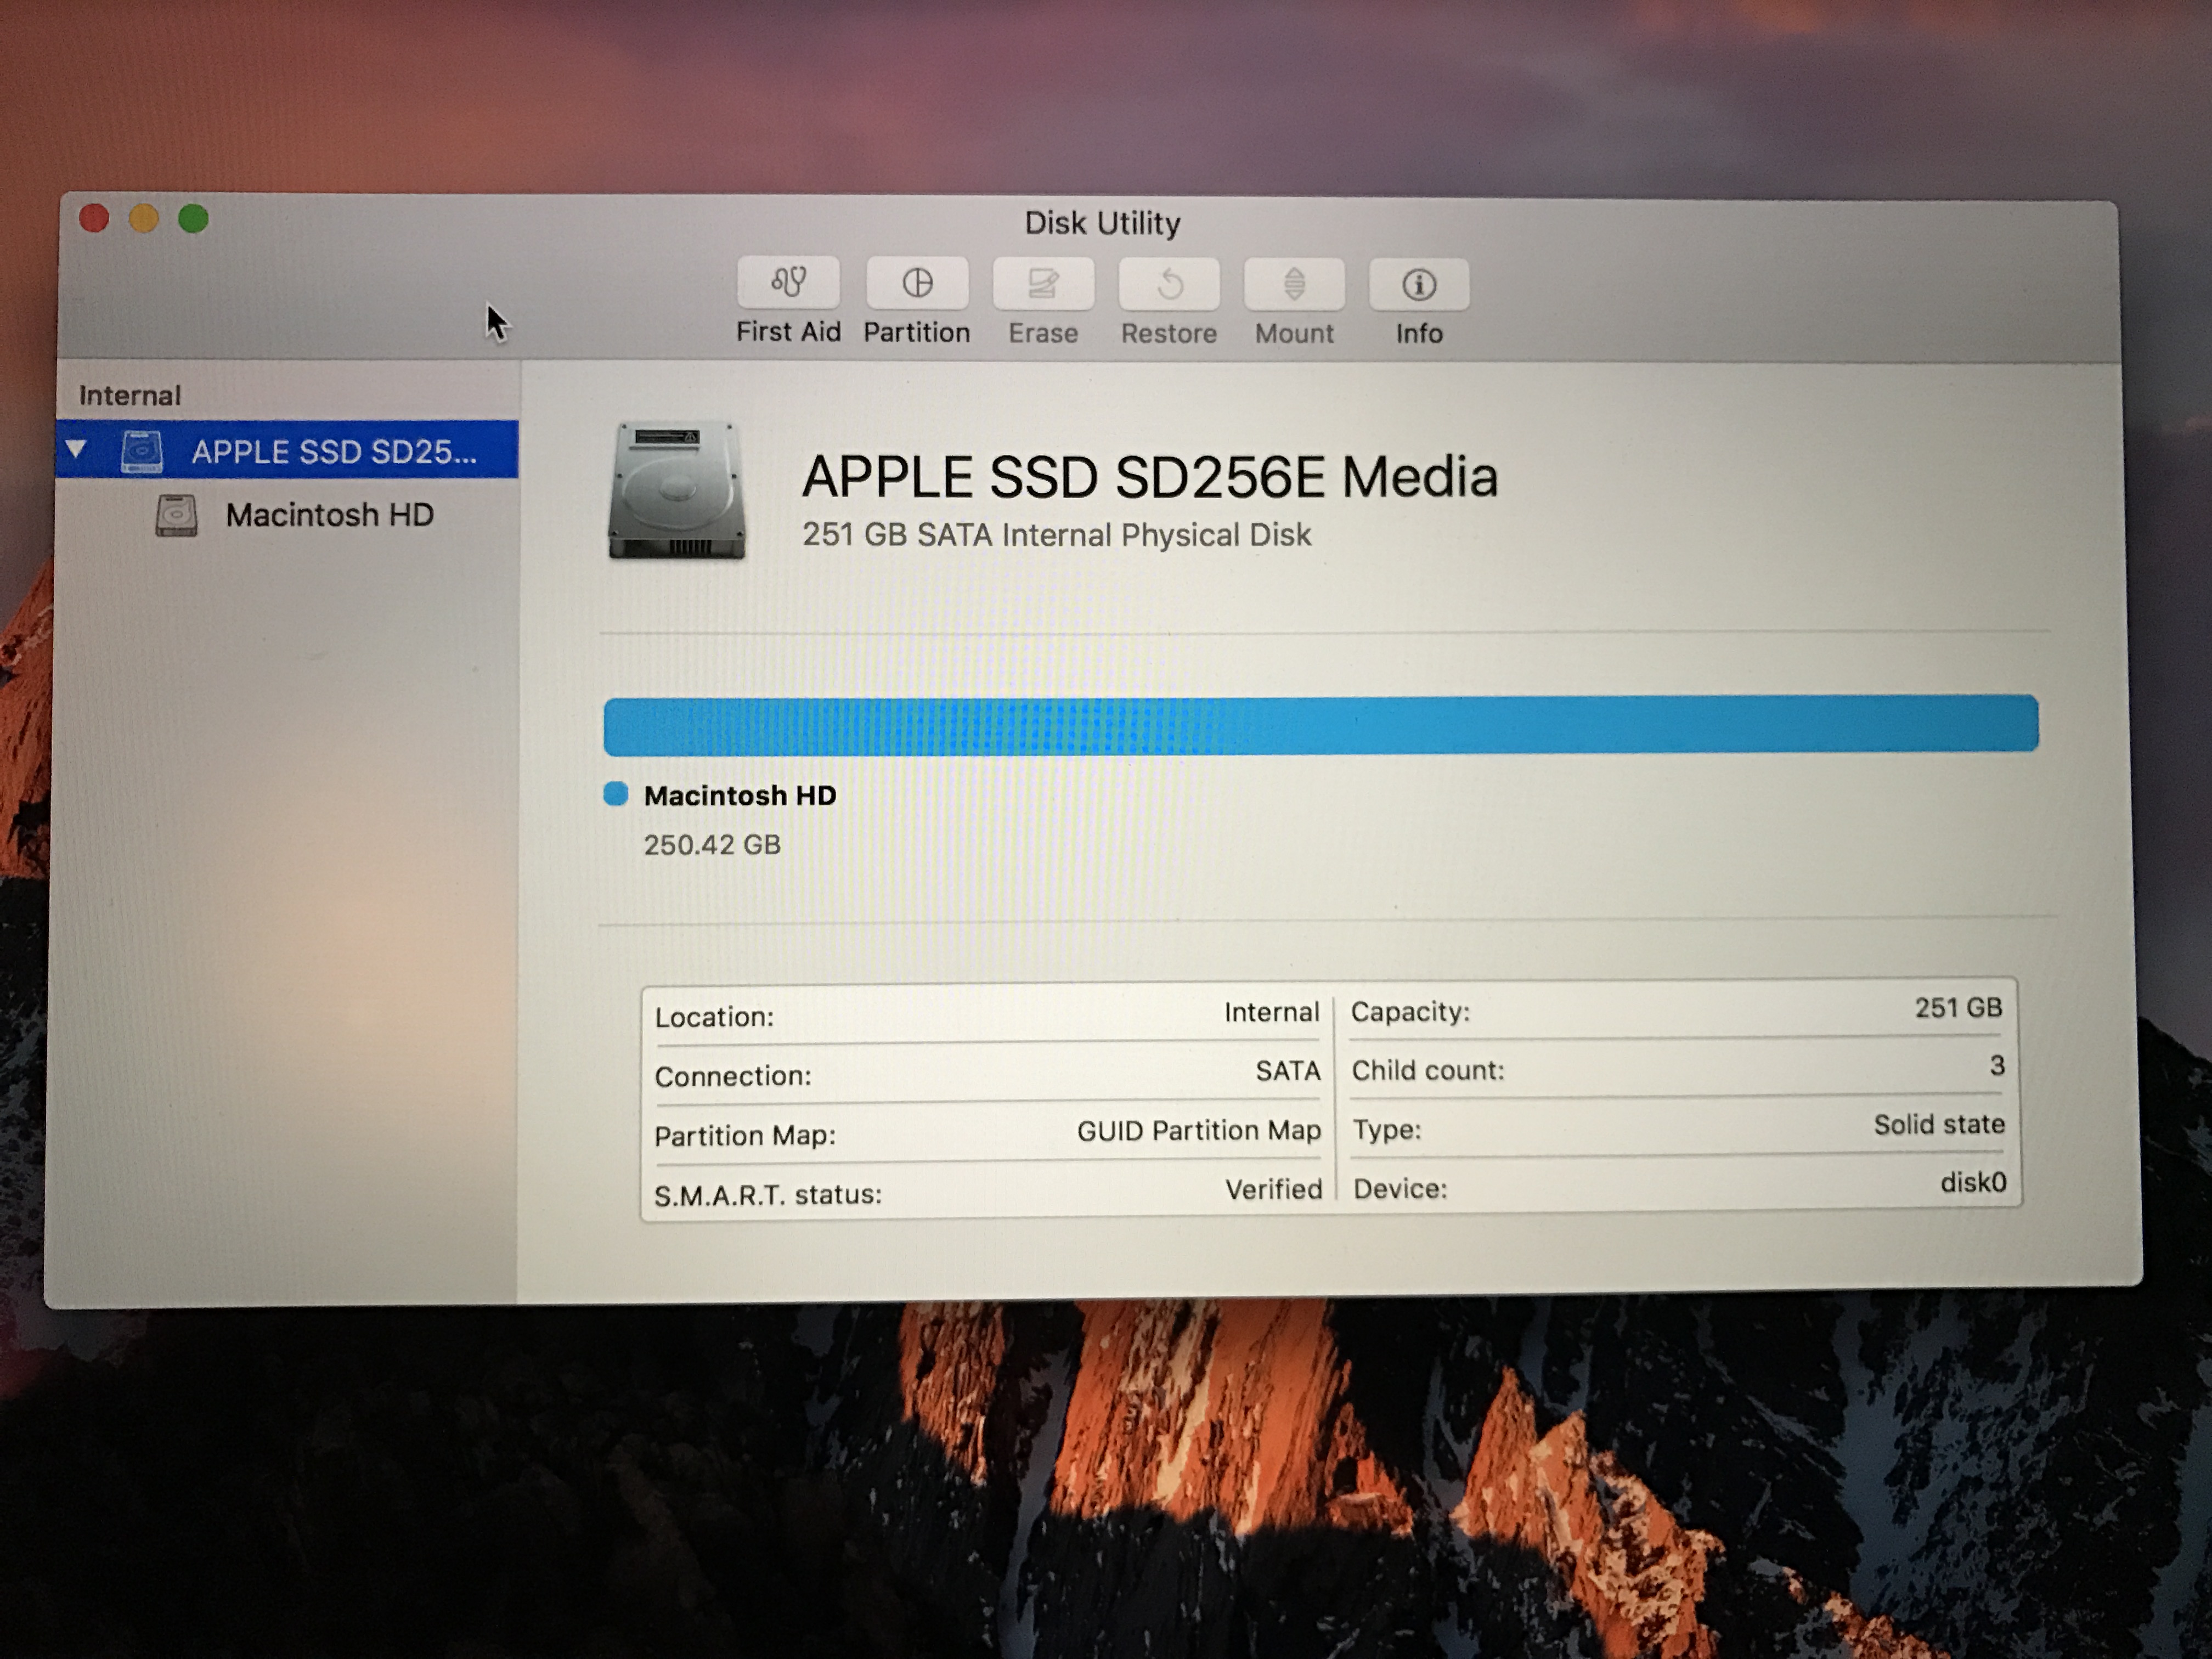This screenshot has width=2212, height=1659.
Task: Select the APPLE SSD SD25... sidebar row
Action: pyautogui.click(x=333, y=451)
